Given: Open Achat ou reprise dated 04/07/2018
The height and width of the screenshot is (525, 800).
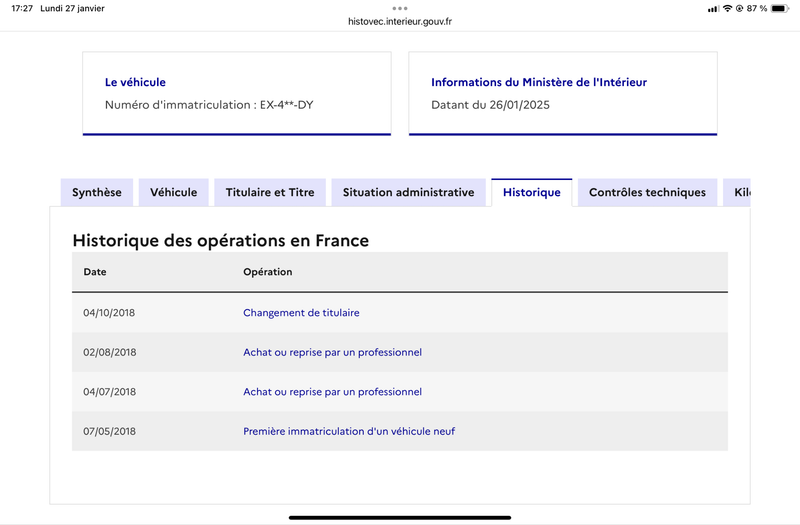Looking at the screenshot, I should (x=332, y=392).
